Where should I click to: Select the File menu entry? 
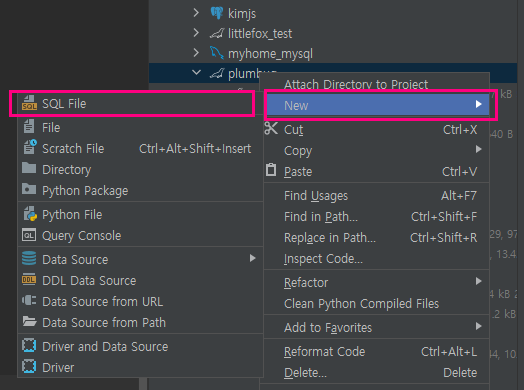140,128
